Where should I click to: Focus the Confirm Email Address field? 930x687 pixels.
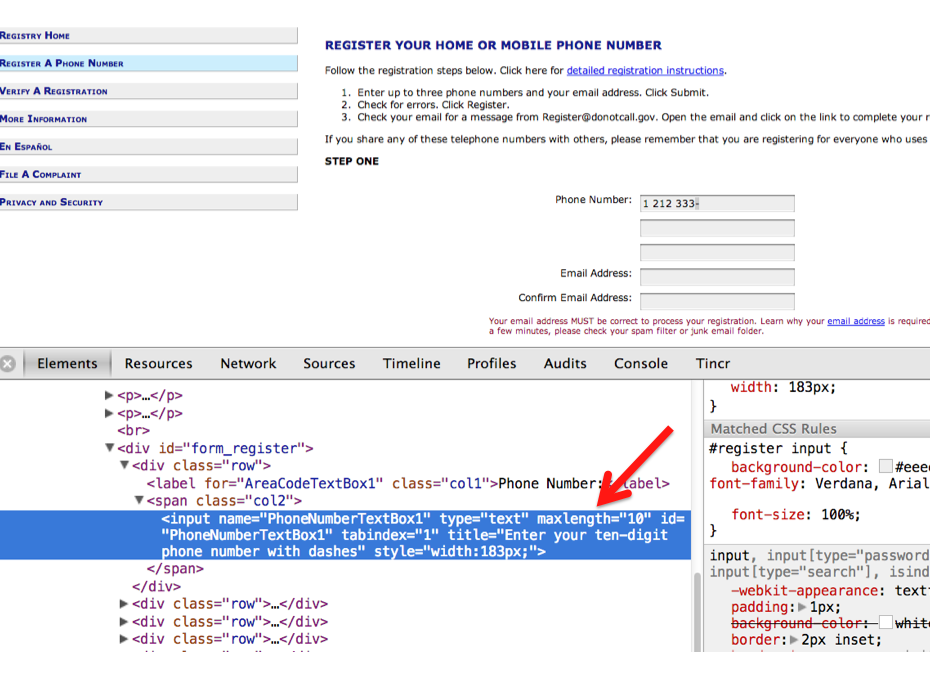coord(717,301)
